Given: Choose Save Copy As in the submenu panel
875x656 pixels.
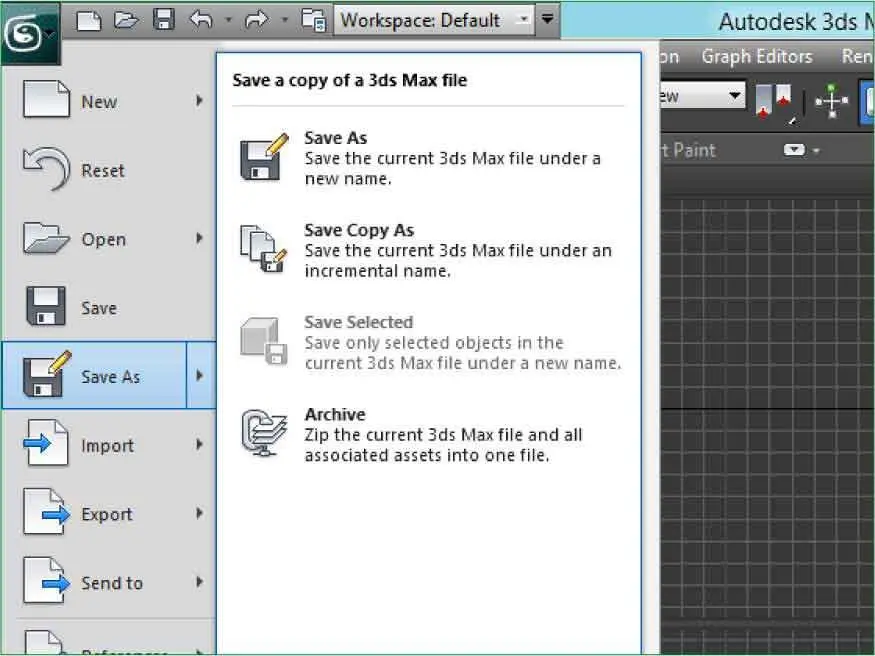Looking at the screenshot, I should coord(428,250).
